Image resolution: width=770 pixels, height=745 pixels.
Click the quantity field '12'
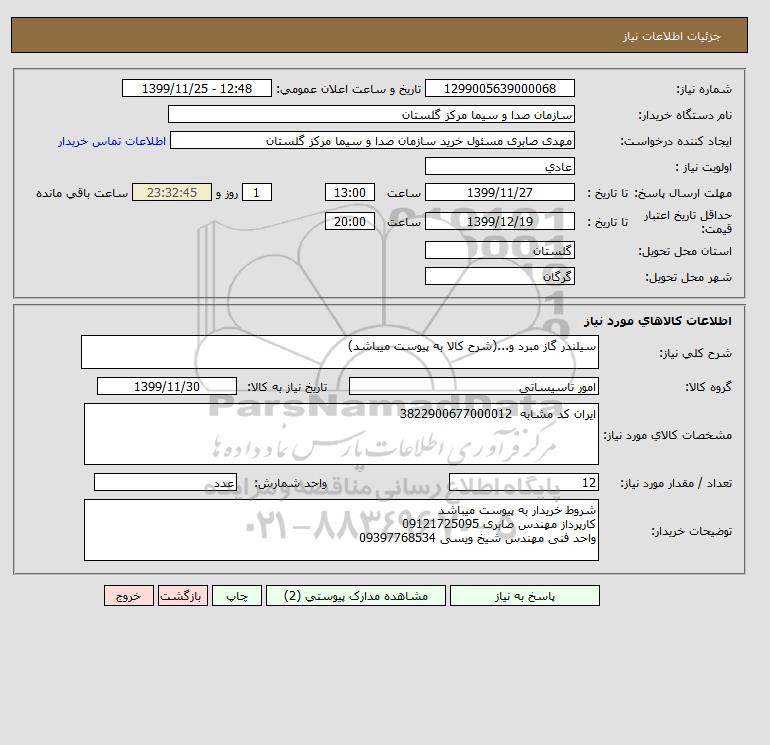coord(523,482)
